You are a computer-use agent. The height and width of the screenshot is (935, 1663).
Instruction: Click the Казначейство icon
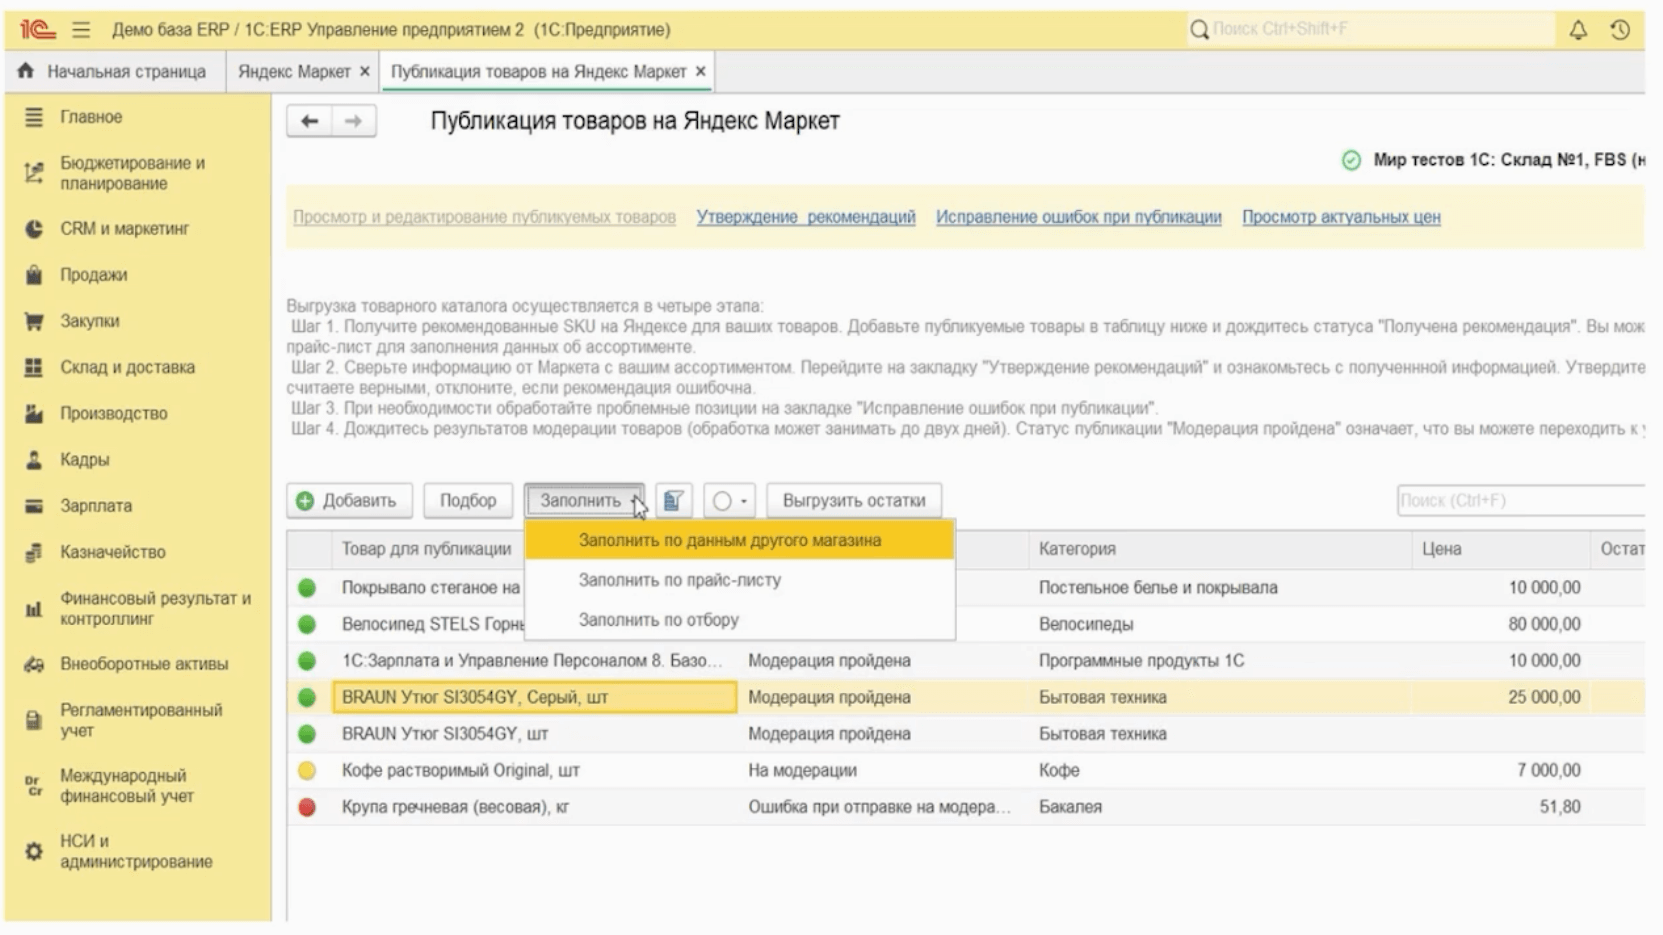[34, 552]
